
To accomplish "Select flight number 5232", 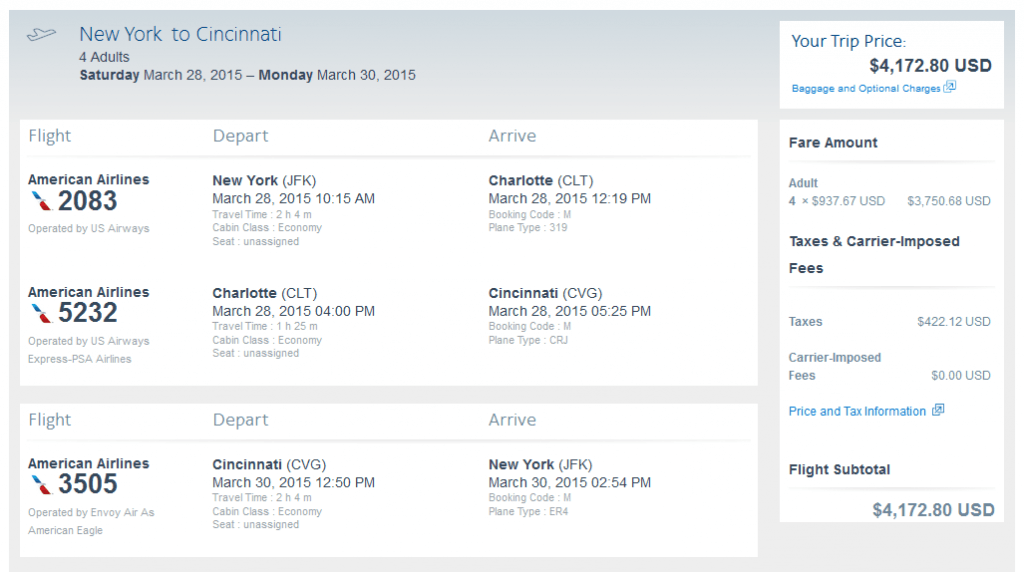I will (88, 313).
